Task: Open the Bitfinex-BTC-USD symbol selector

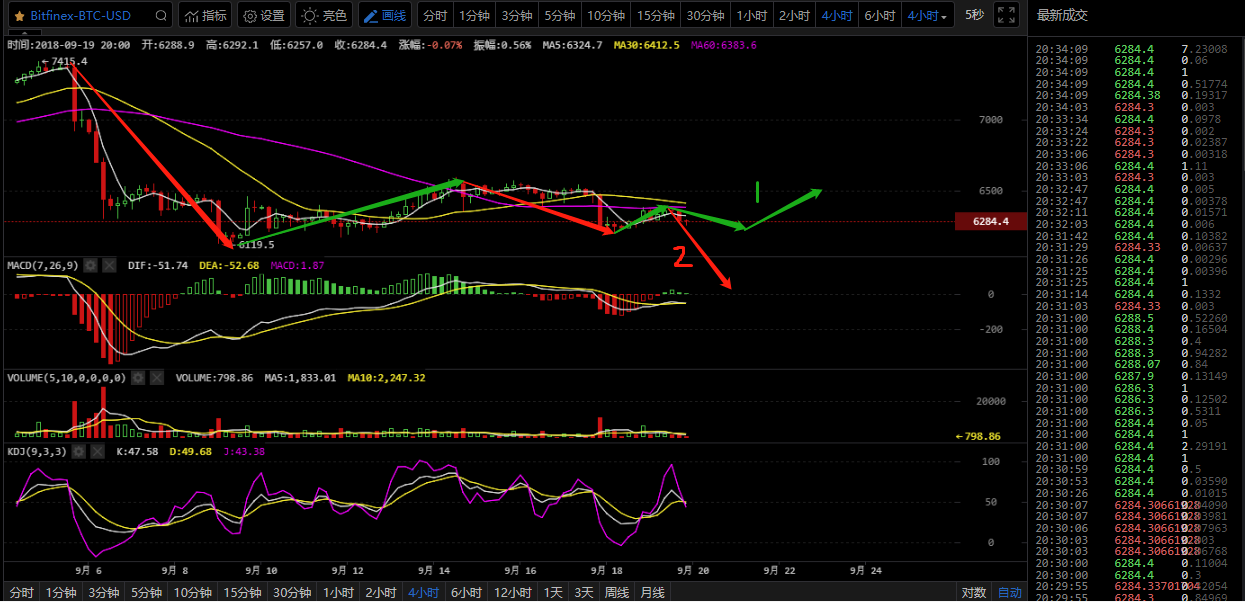Action: [x=80, y=16]
